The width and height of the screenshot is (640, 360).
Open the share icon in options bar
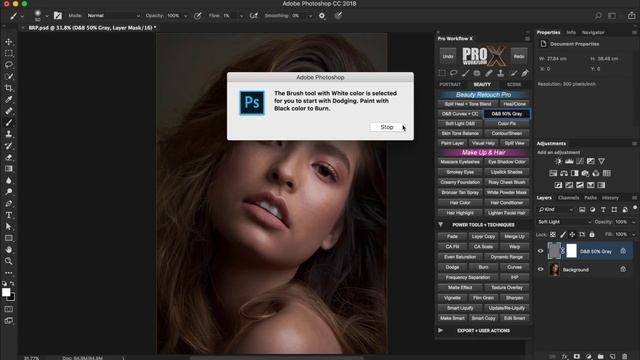[x=632, y=15]
